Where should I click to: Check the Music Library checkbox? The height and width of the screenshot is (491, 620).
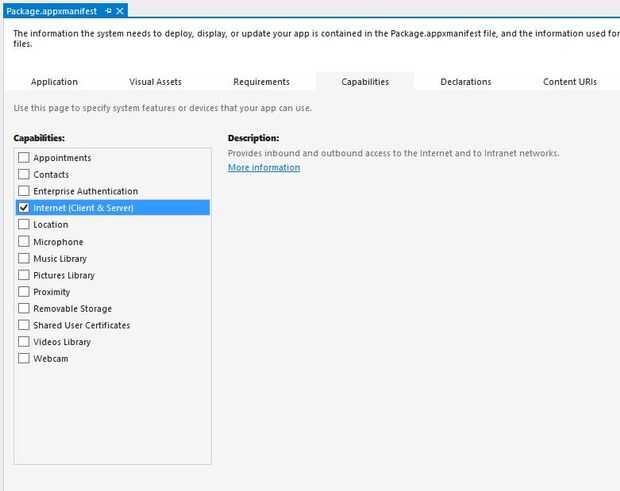point(24,258)
